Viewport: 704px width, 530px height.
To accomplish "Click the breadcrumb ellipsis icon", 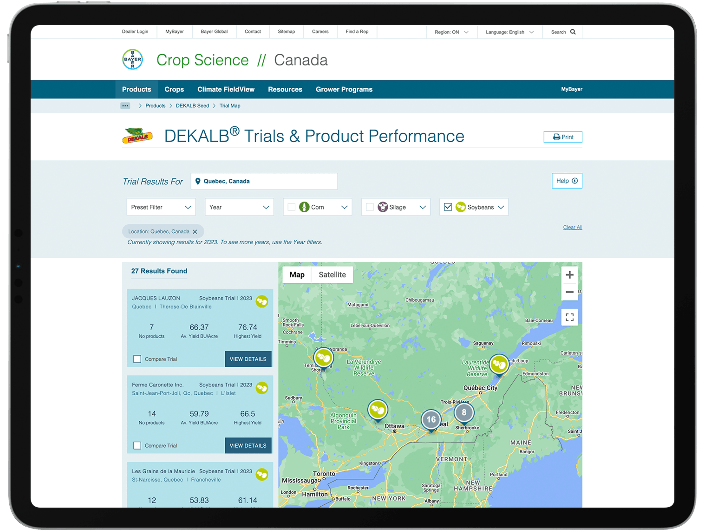I will pyautogui.click(x=125, y=106).
